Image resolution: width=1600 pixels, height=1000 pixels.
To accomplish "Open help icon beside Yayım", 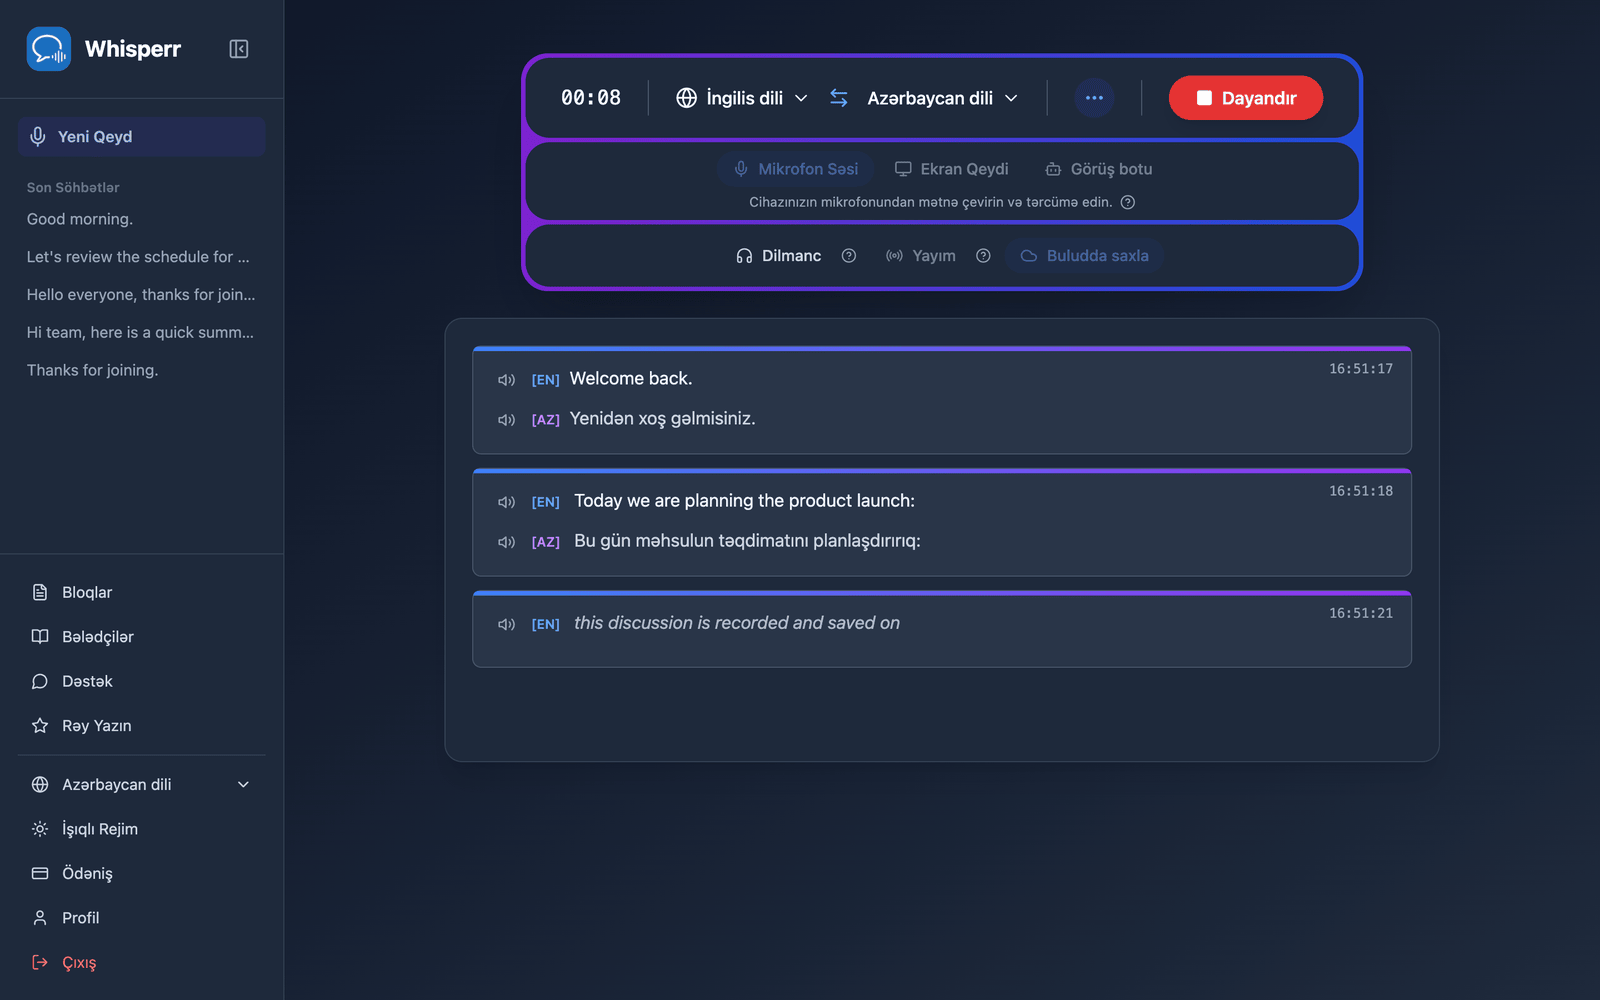I will (x=983, y=256).
